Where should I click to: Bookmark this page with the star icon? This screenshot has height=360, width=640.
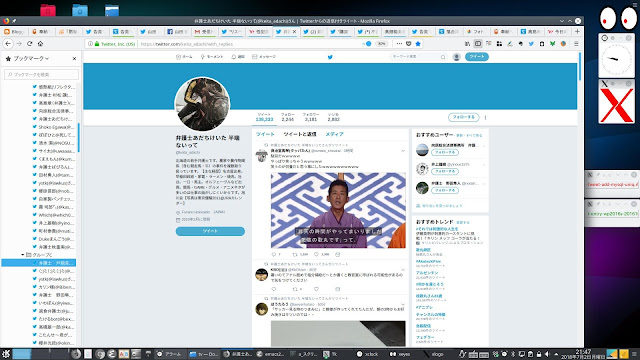pos(418,44)
